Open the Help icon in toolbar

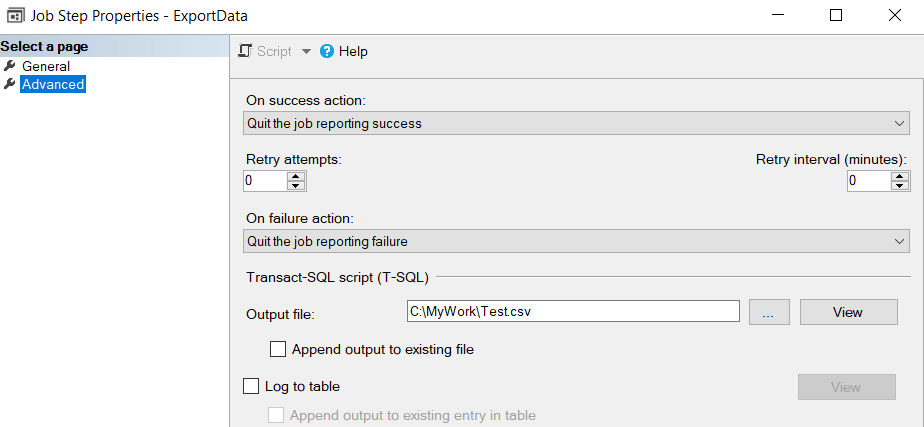coord(327,51)
